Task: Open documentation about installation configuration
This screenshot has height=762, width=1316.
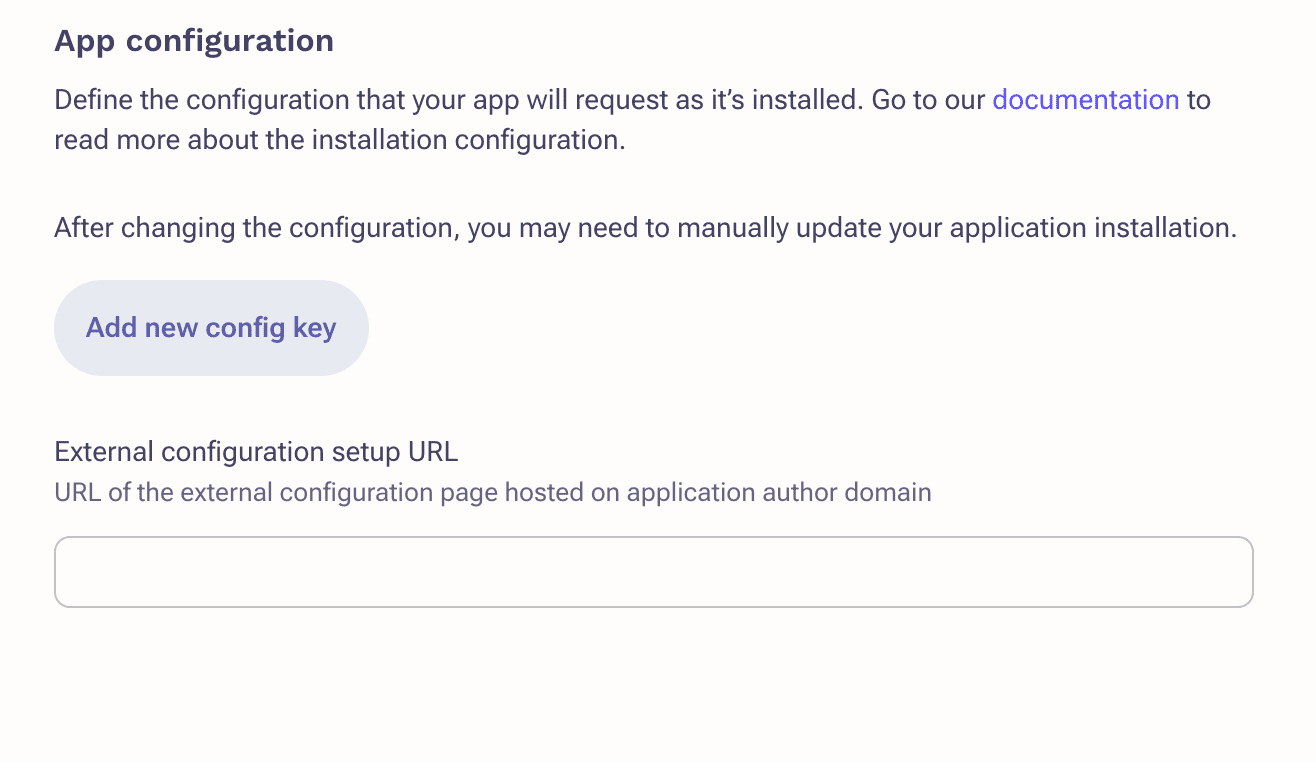Action: pyautogui.click(x=1085, y=100)
